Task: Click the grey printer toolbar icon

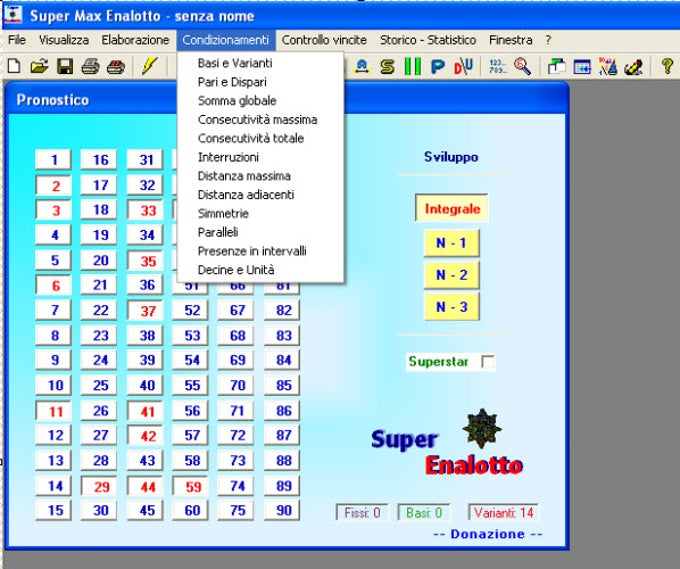Action: (x=91, y=66)
